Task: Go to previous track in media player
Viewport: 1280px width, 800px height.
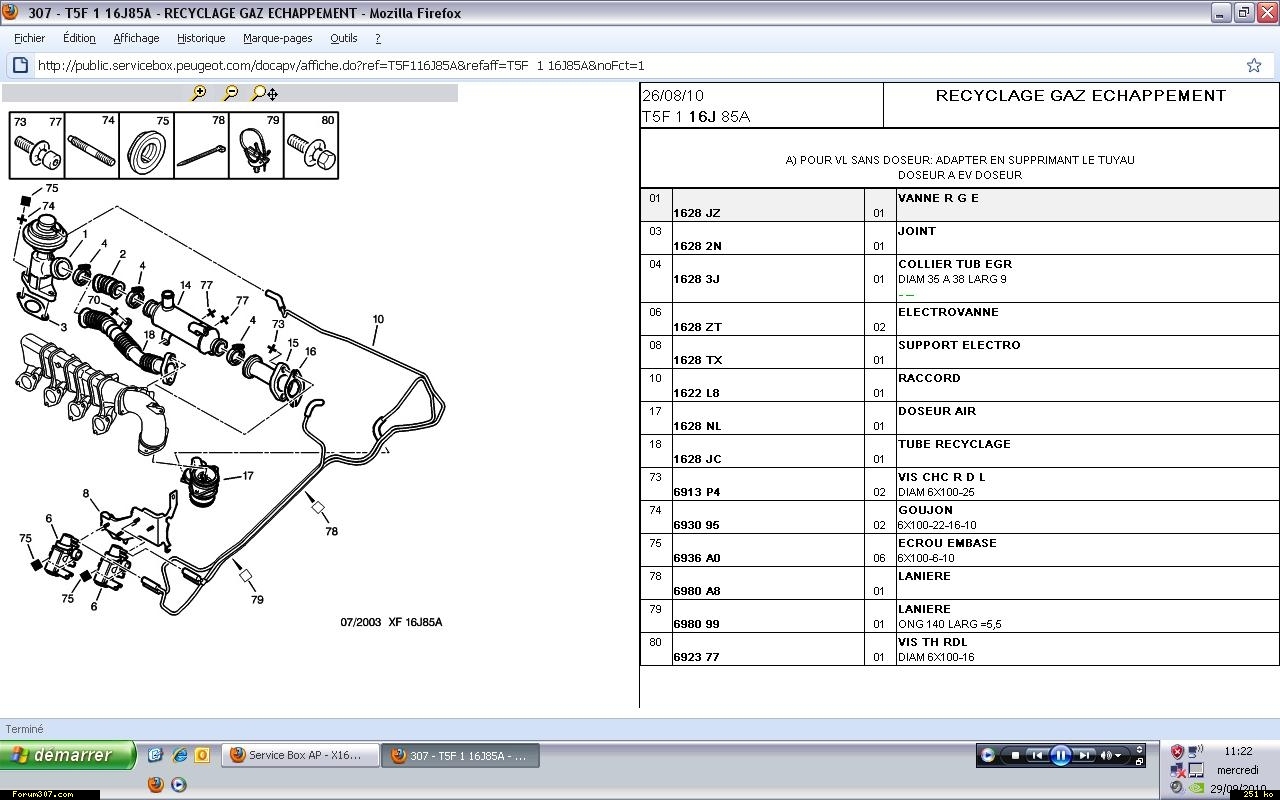Action: tap(1038, 755)
